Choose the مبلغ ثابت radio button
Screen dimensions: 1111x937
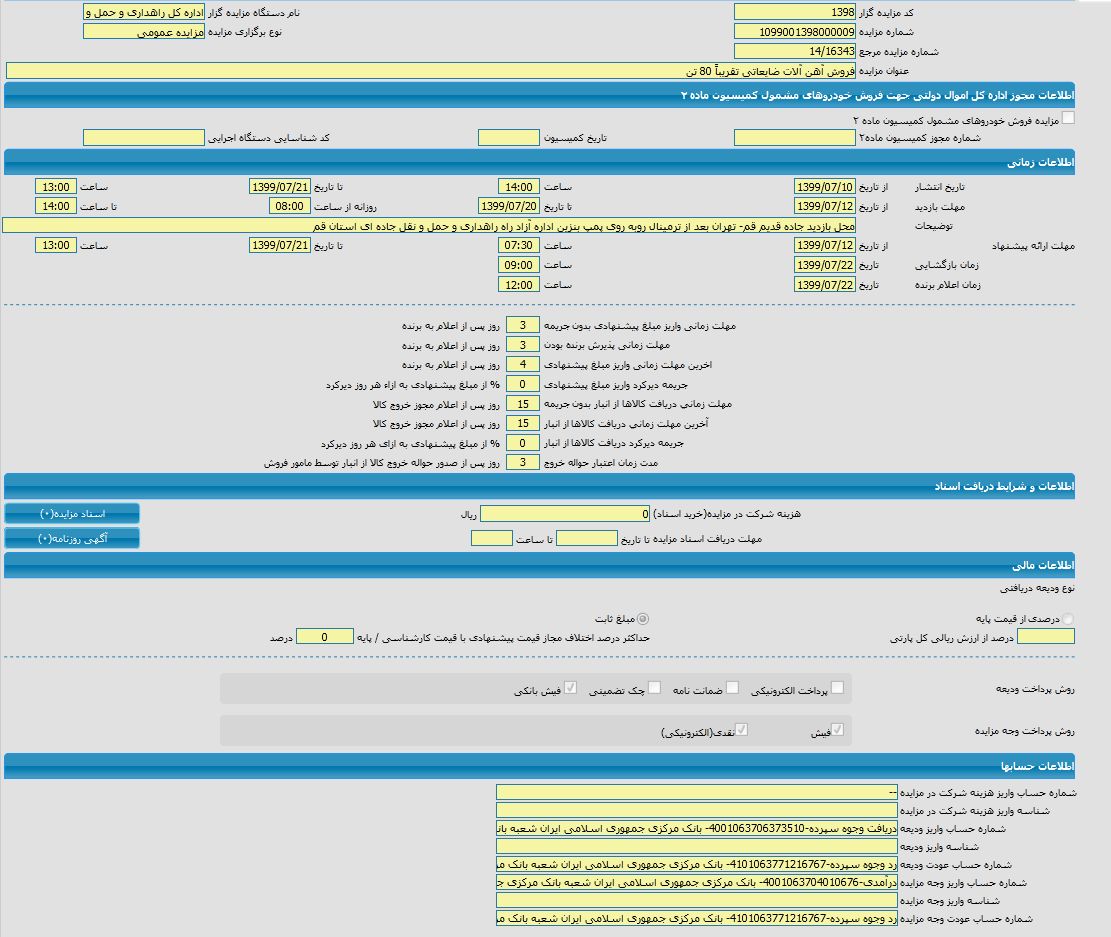(642, 619)
